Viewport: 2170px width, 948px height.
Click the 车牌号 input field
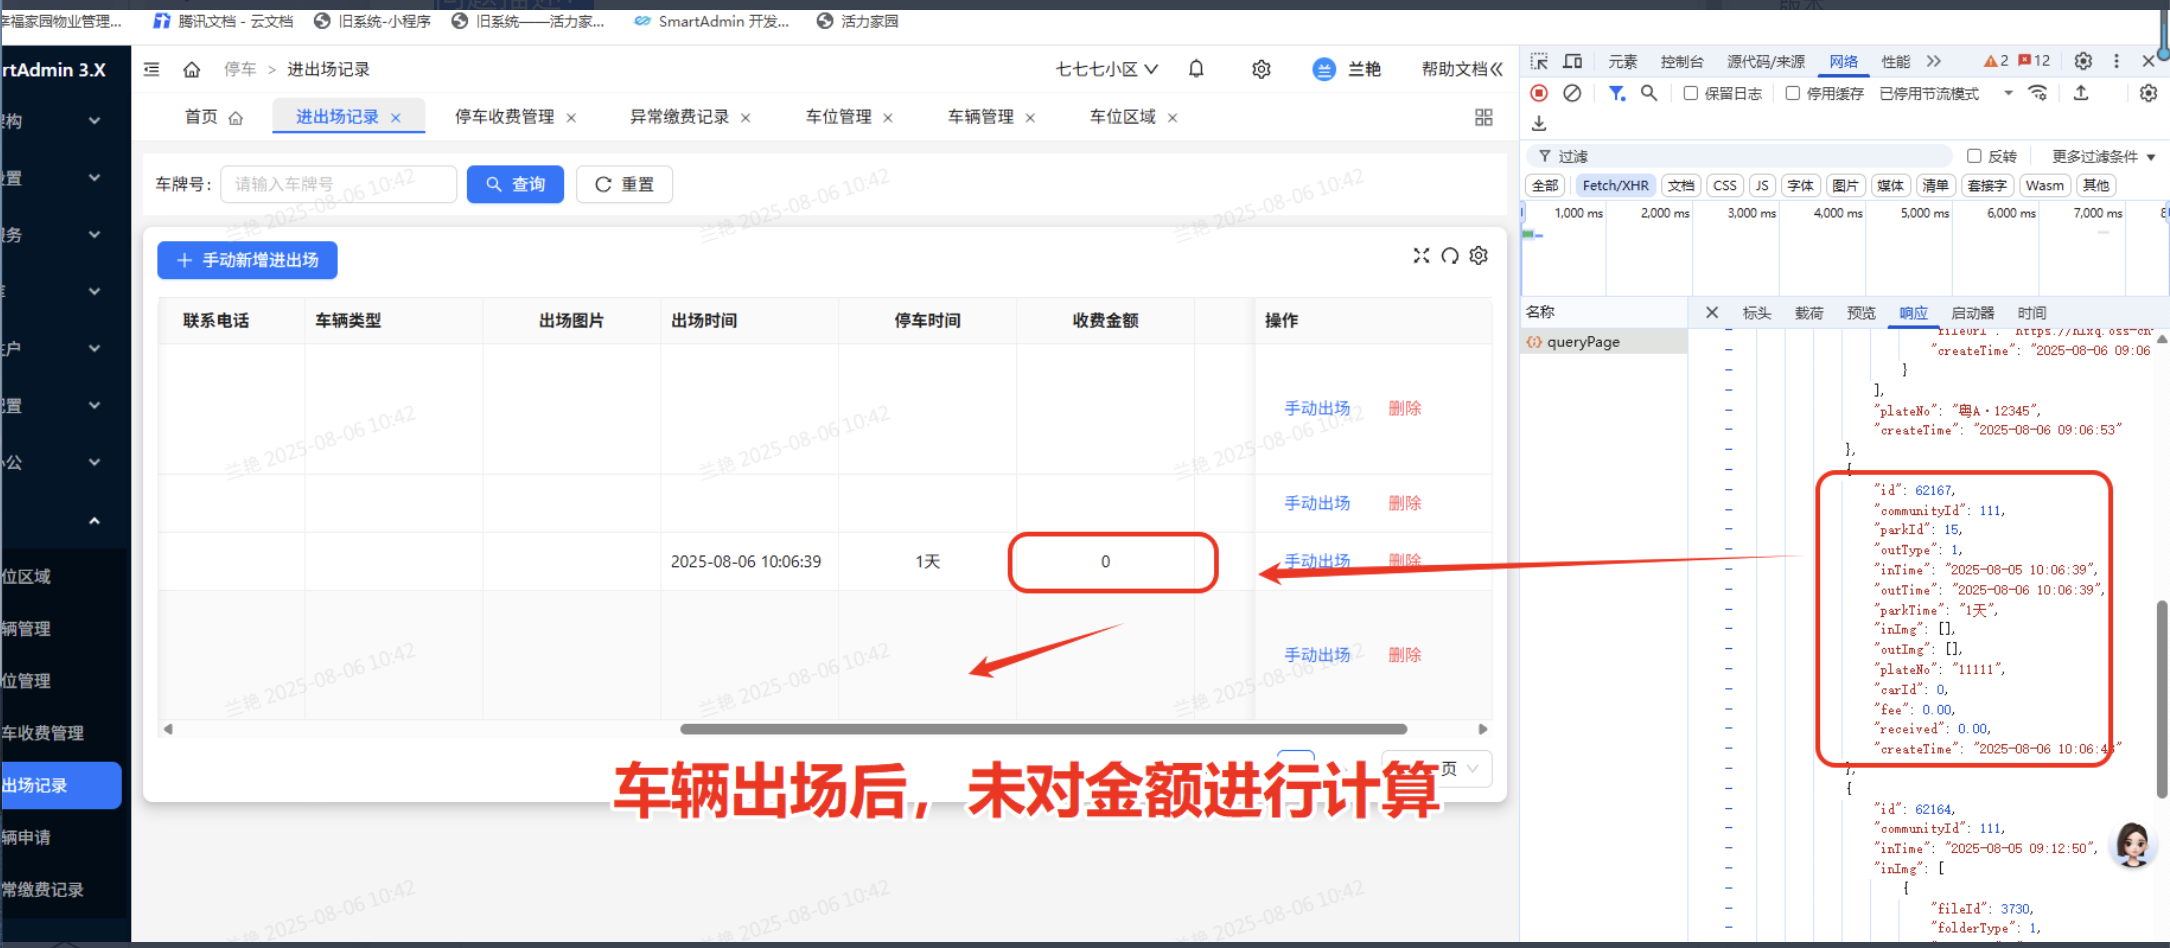tap(338, 184)
